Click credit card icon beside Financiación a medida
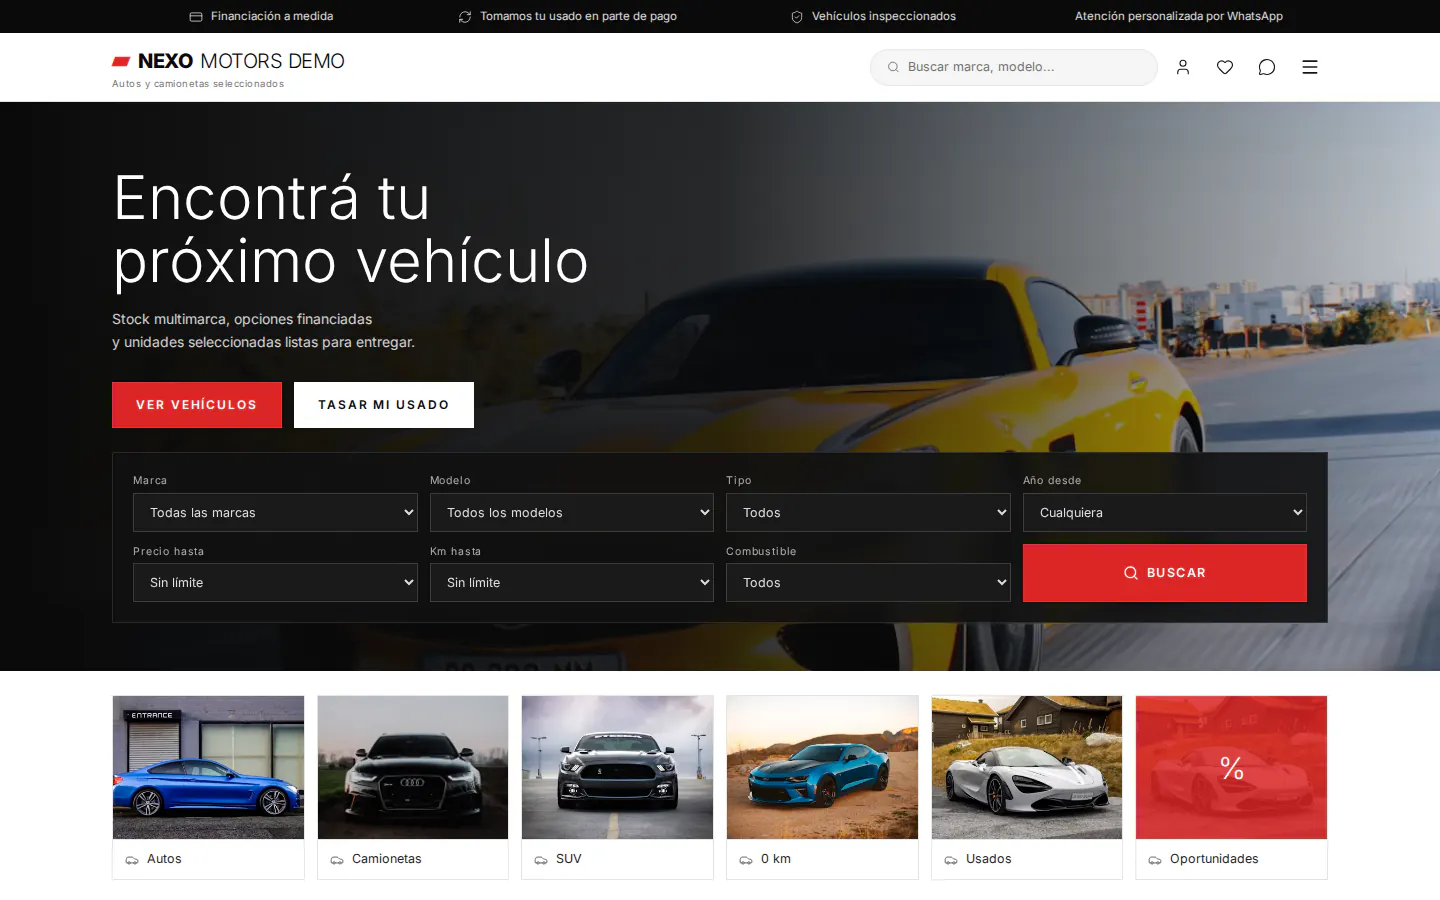The width and height of the screenshot is (1440, 900). click(x=196, y=17)
